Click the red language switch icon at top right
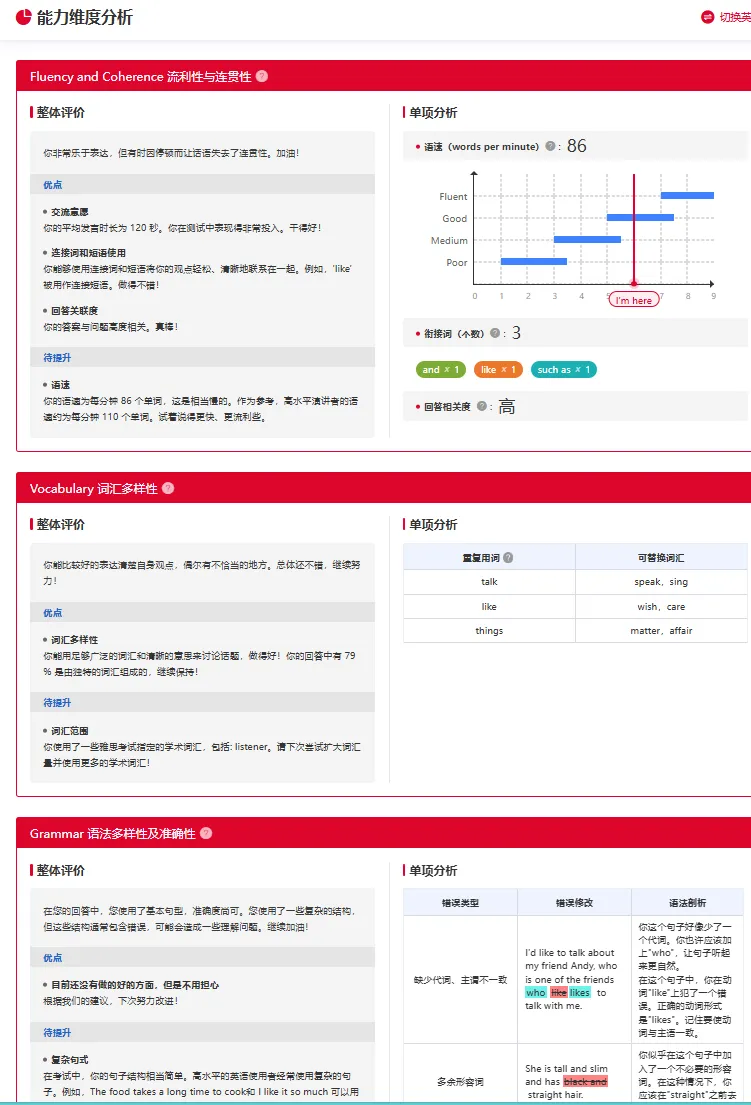Screen dimensions: 751x1105 coord(707,17)
